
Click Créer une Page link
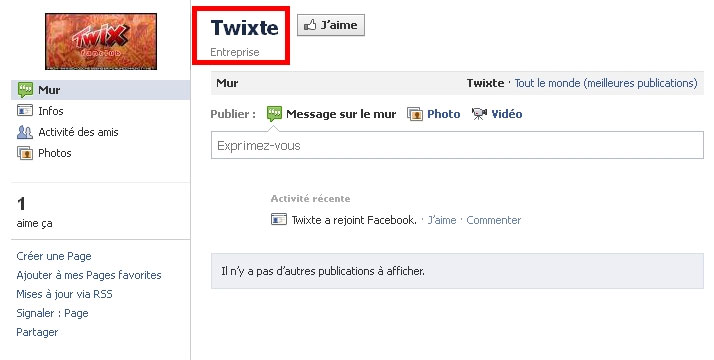click(x=54, y=256)
